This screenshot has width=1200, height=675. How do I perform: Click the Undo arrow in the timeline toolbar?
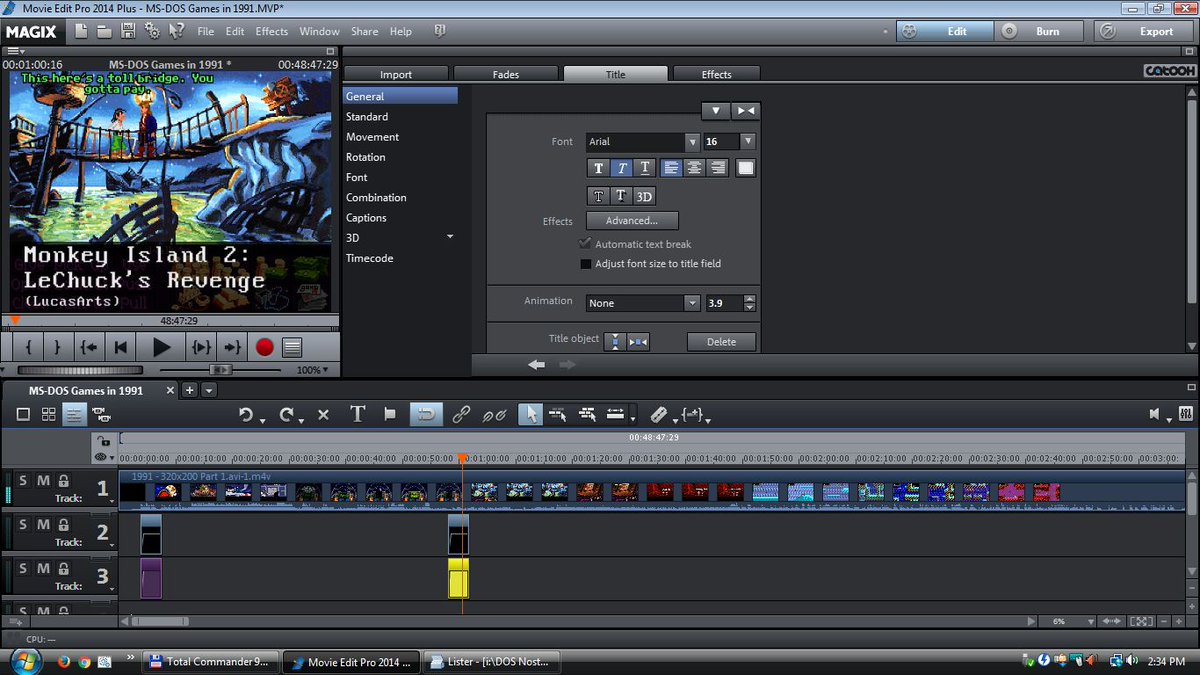[245, 414]
